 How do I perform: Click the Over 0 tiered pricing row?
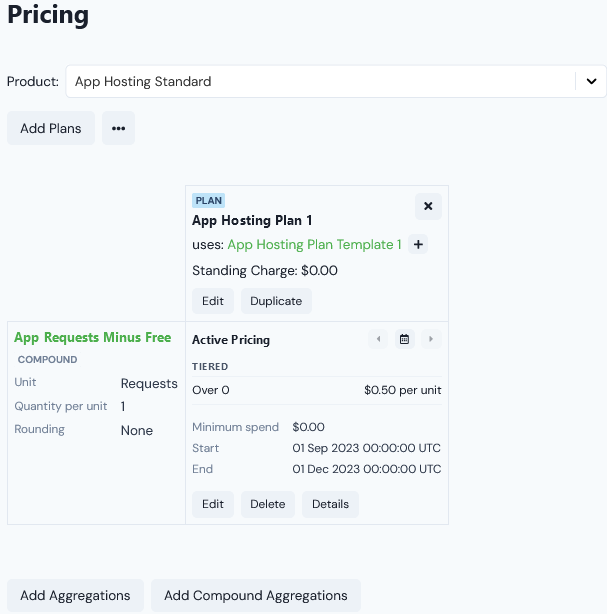pos(316,390)
